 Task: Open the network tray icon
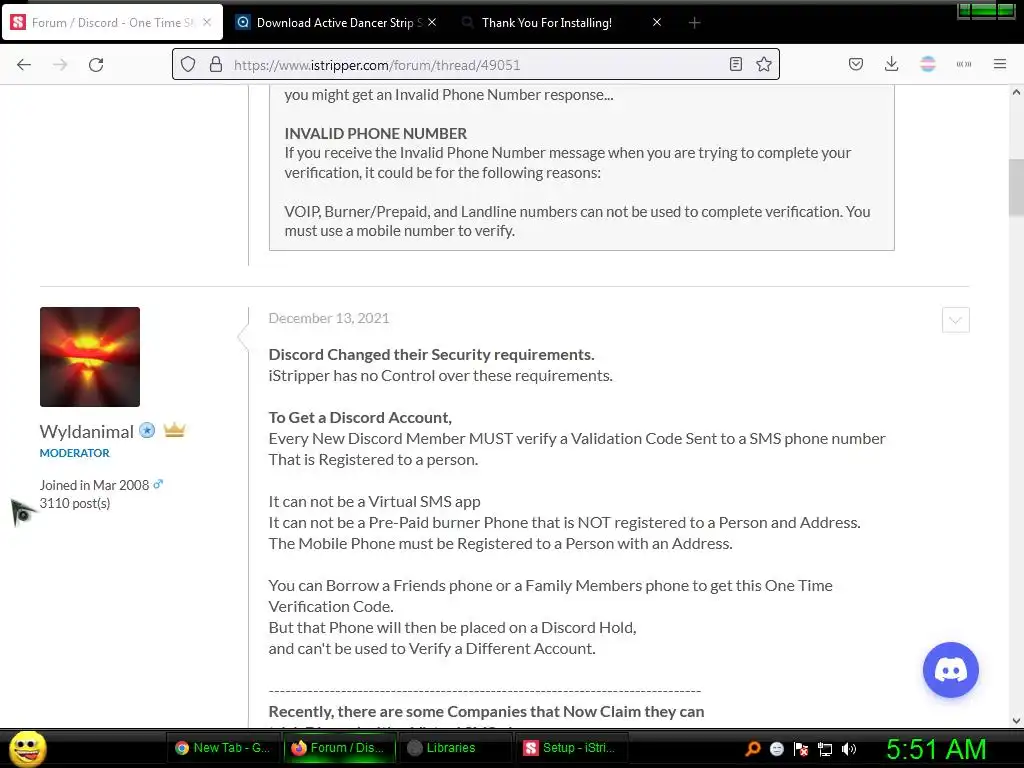(x=825, y=749)
